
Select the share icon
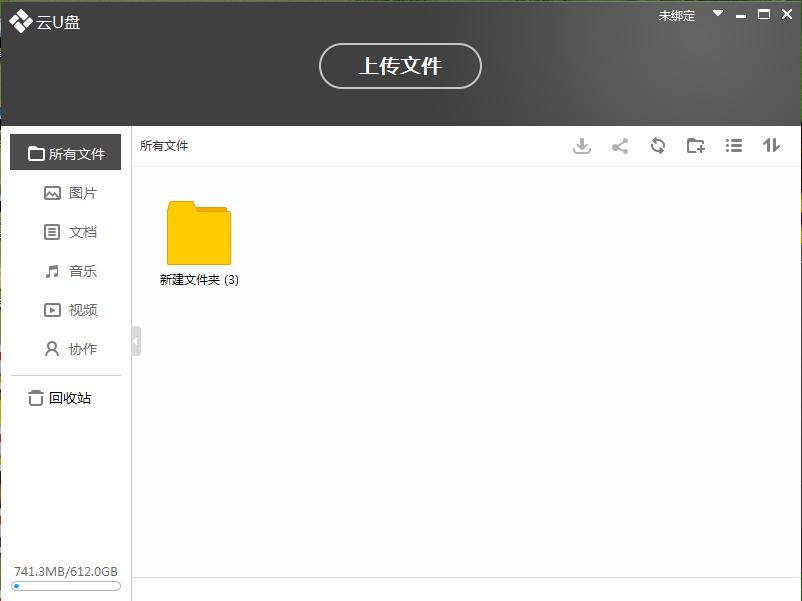pos(620,145)
